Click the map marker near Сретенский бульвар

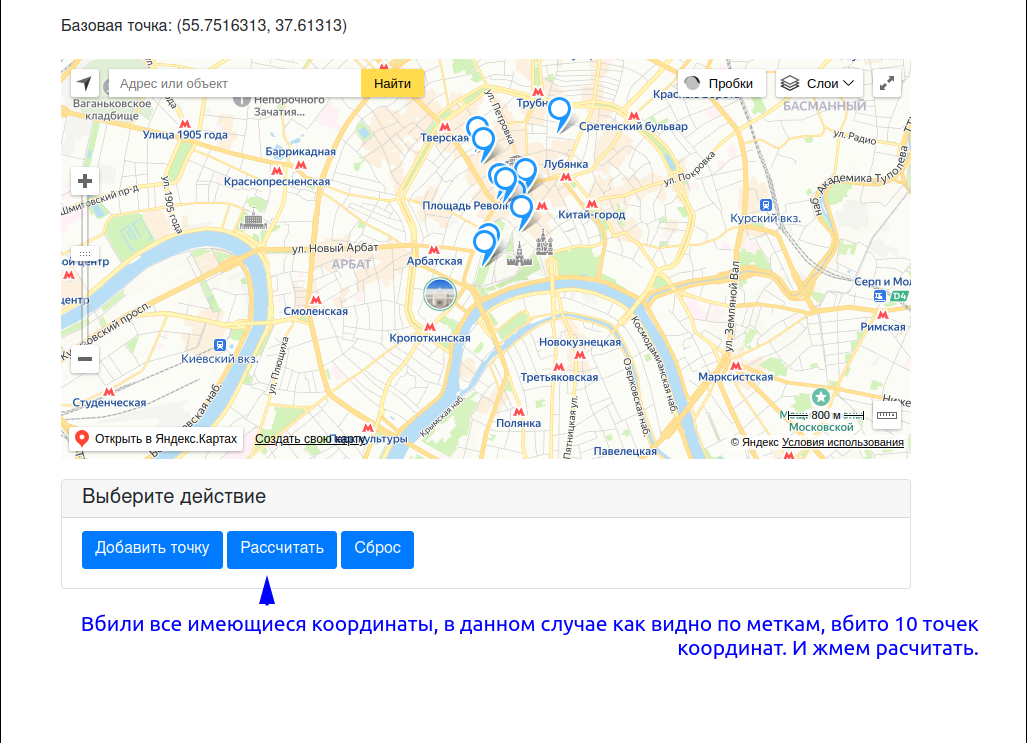[x=560, y=112]
